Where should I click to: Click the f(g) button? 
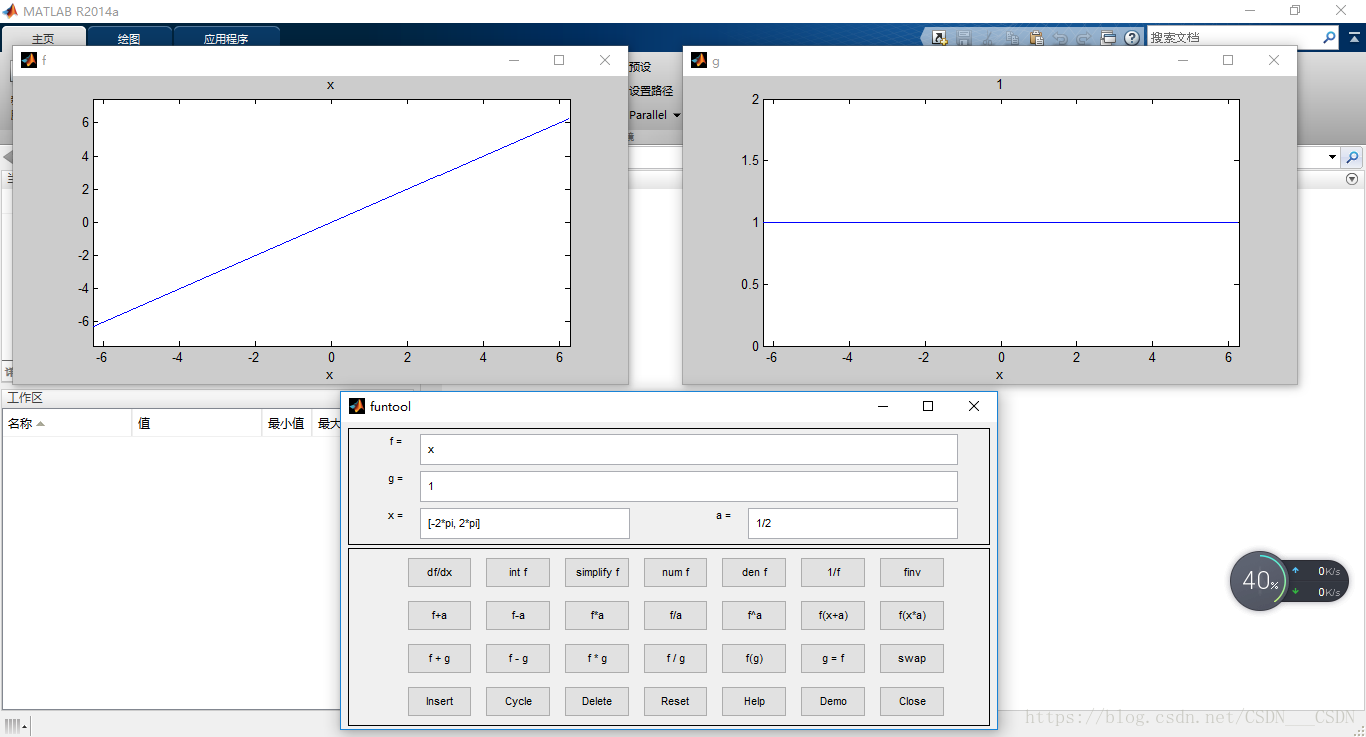point(754,659)
